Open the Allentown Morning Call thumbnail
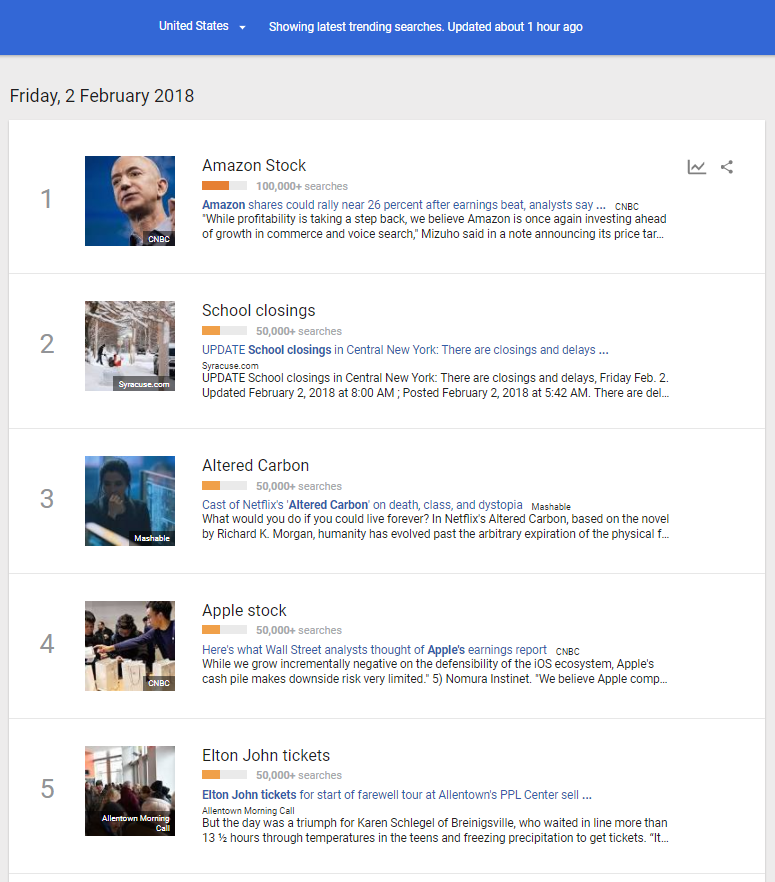Viewport: 775px width, 882px height. point(130,791)
